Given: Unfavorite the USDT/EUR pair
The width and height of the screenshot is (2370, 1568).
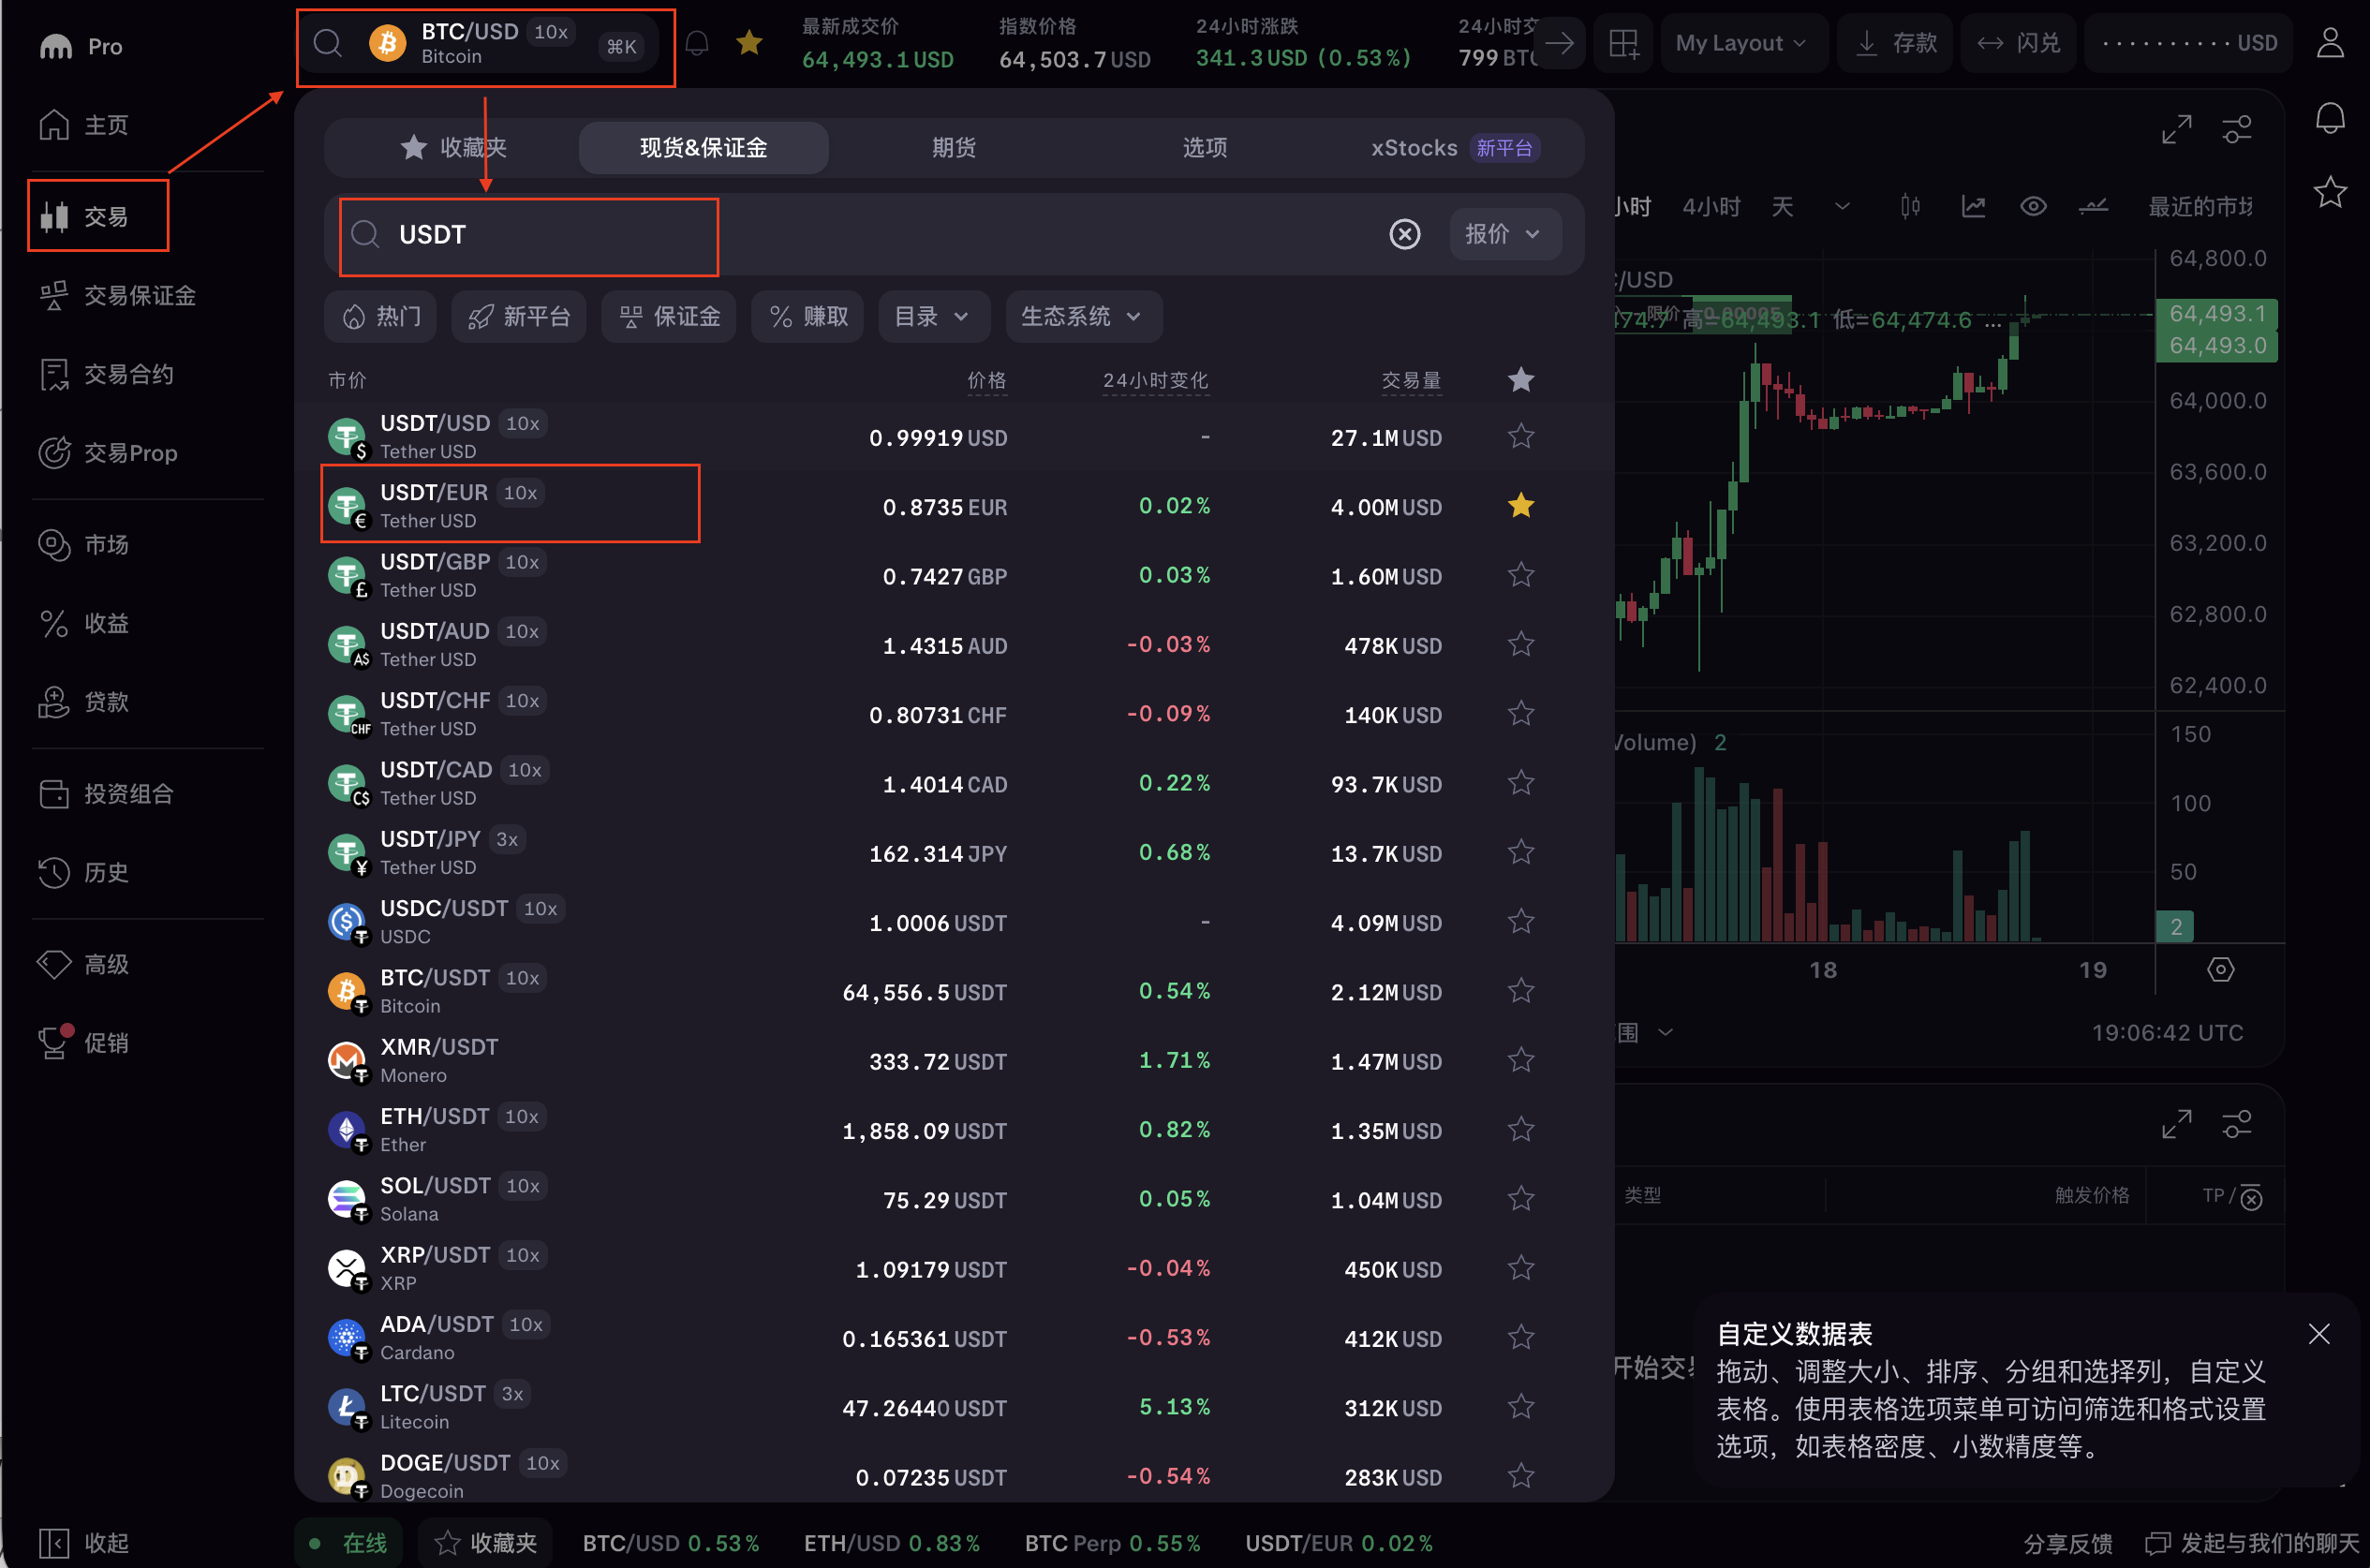Looking at the screenshot, I should point(1521,506).
